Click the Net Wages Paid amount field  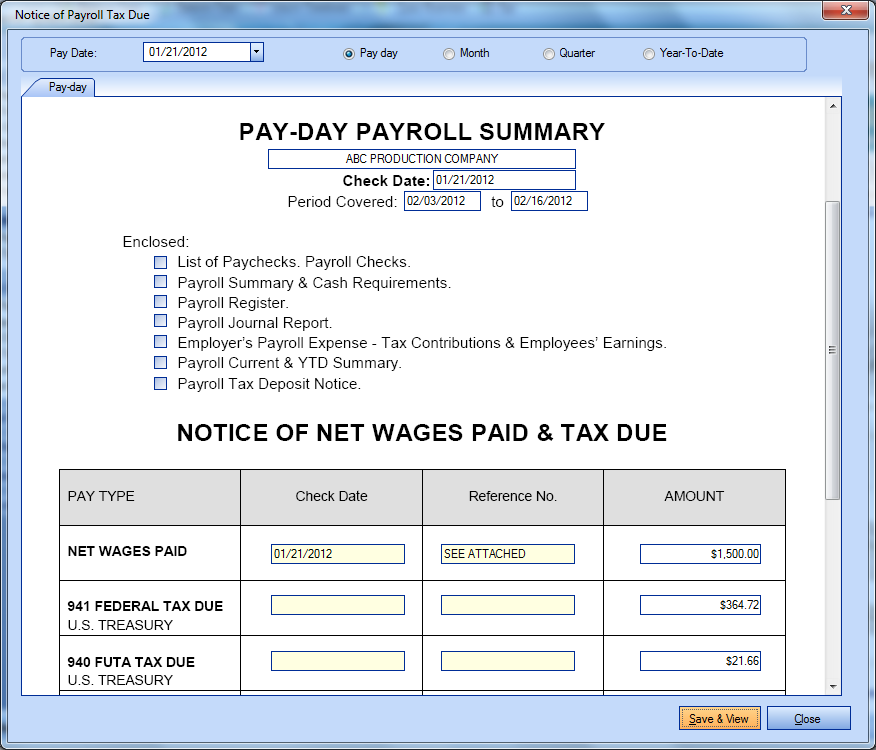[x=700, y=554]
